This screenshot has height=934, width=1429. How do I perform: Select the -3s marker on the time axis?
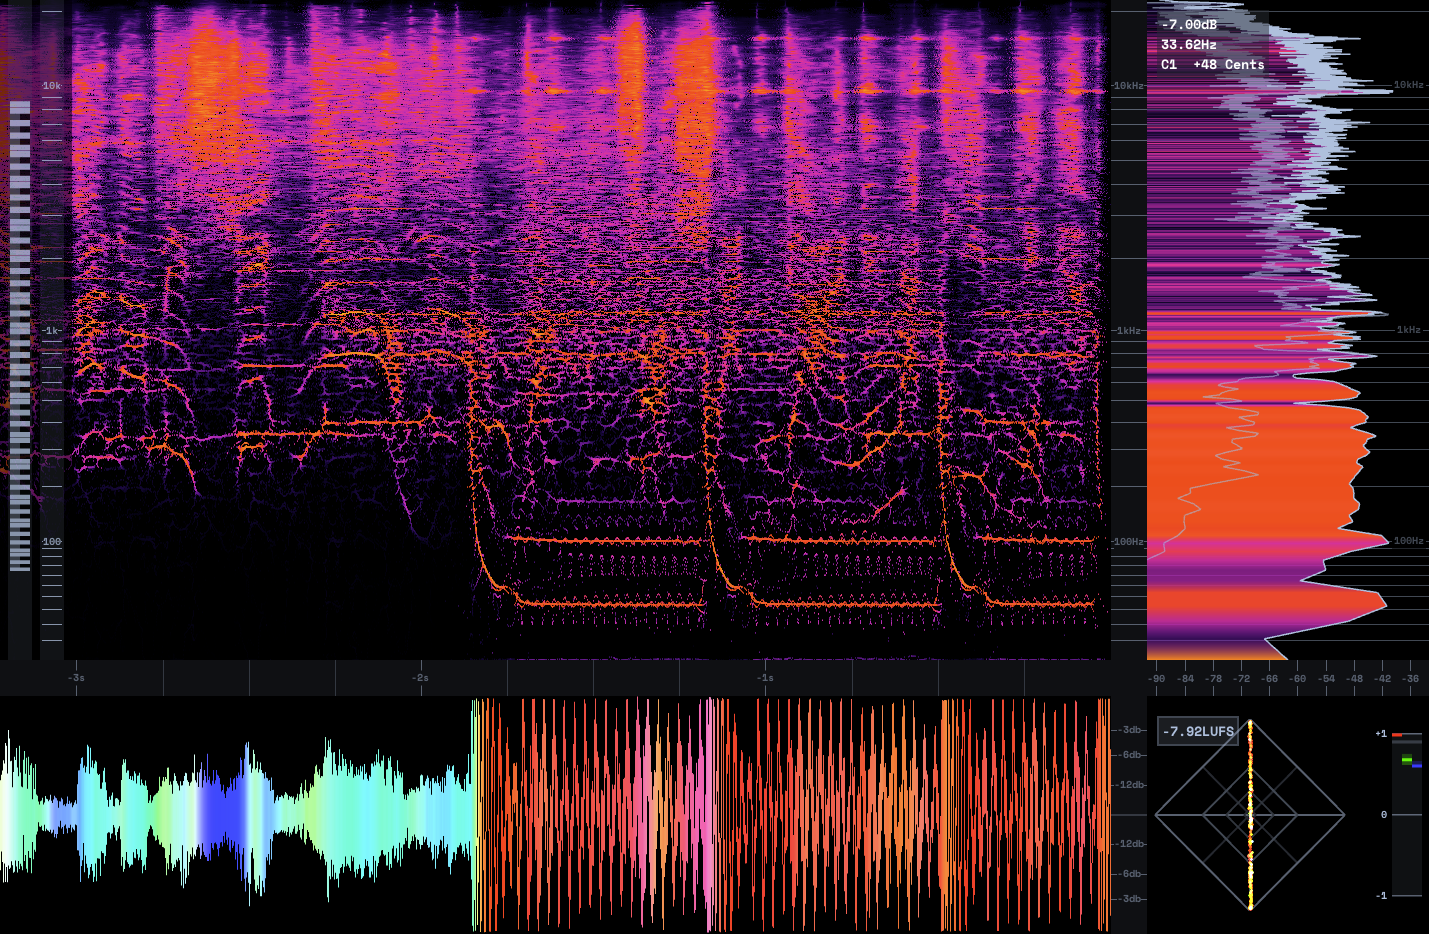pos(77,678)
